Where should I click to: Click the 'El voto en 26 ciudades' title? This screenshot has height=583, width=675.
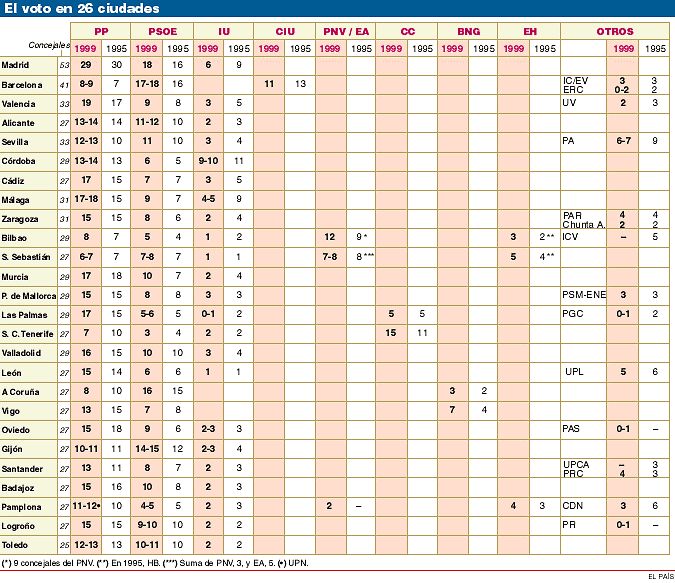click(82, 8)
